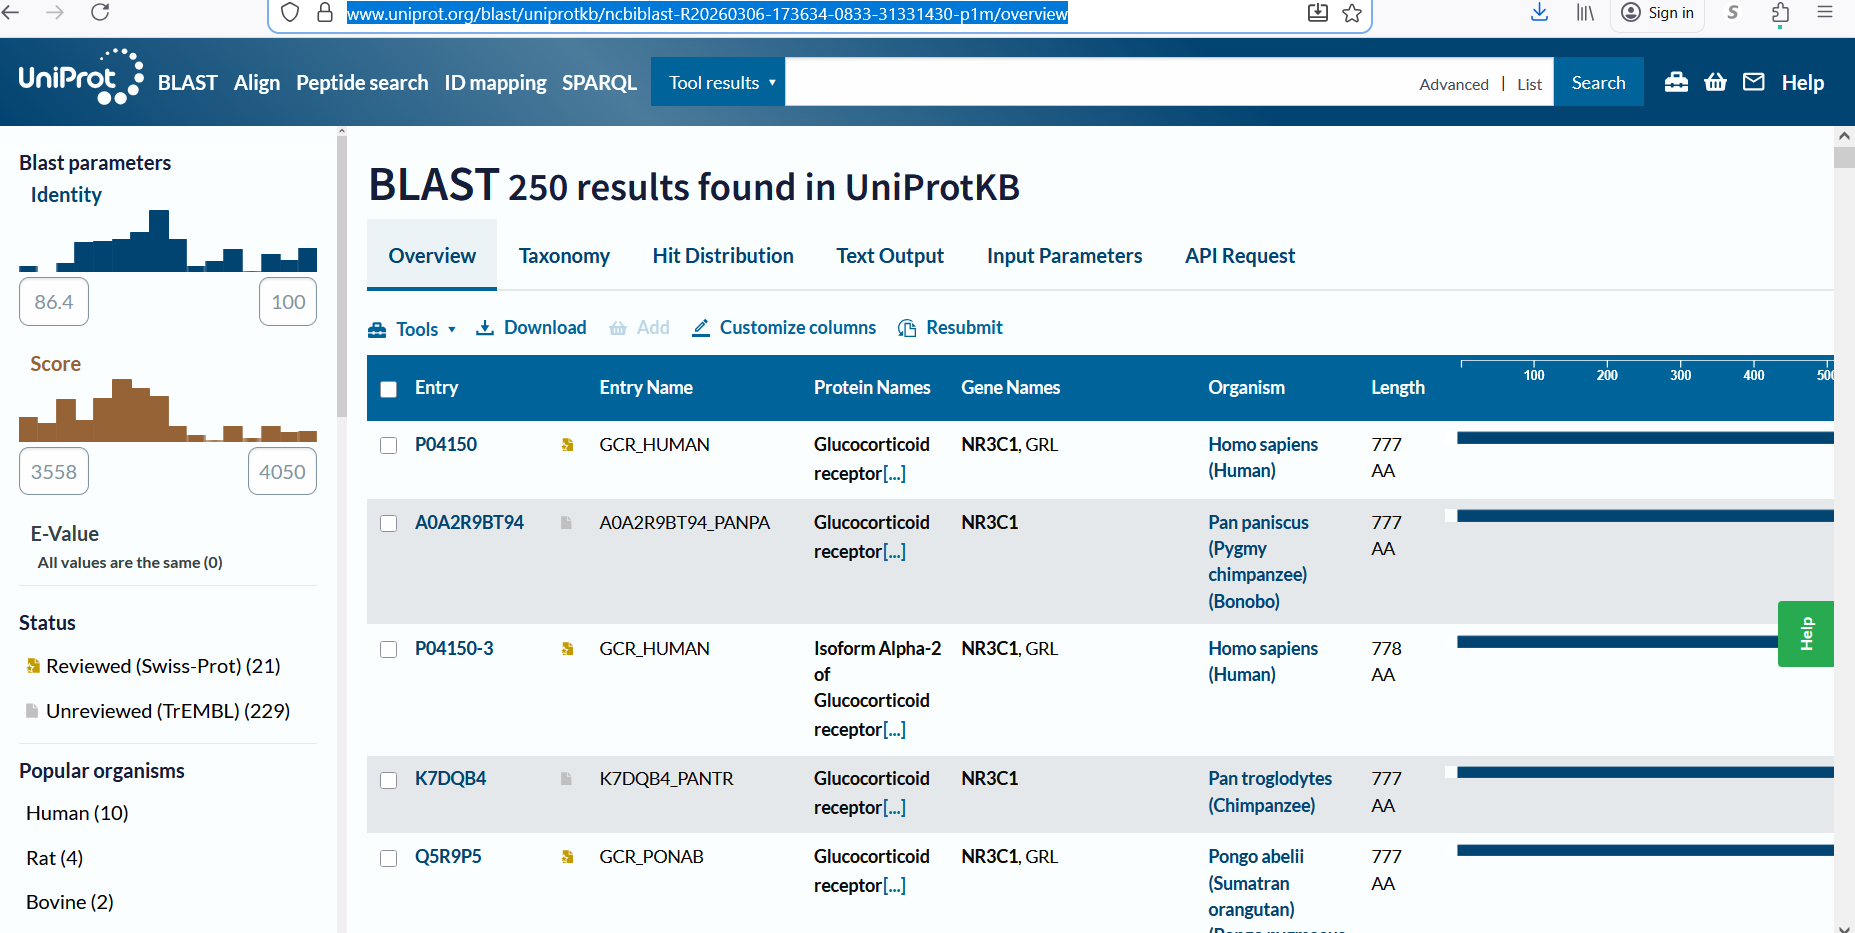Viewport: 1855px width, 933px height.
Task: Open Align in the top navigation
Action: click(257, 83)
